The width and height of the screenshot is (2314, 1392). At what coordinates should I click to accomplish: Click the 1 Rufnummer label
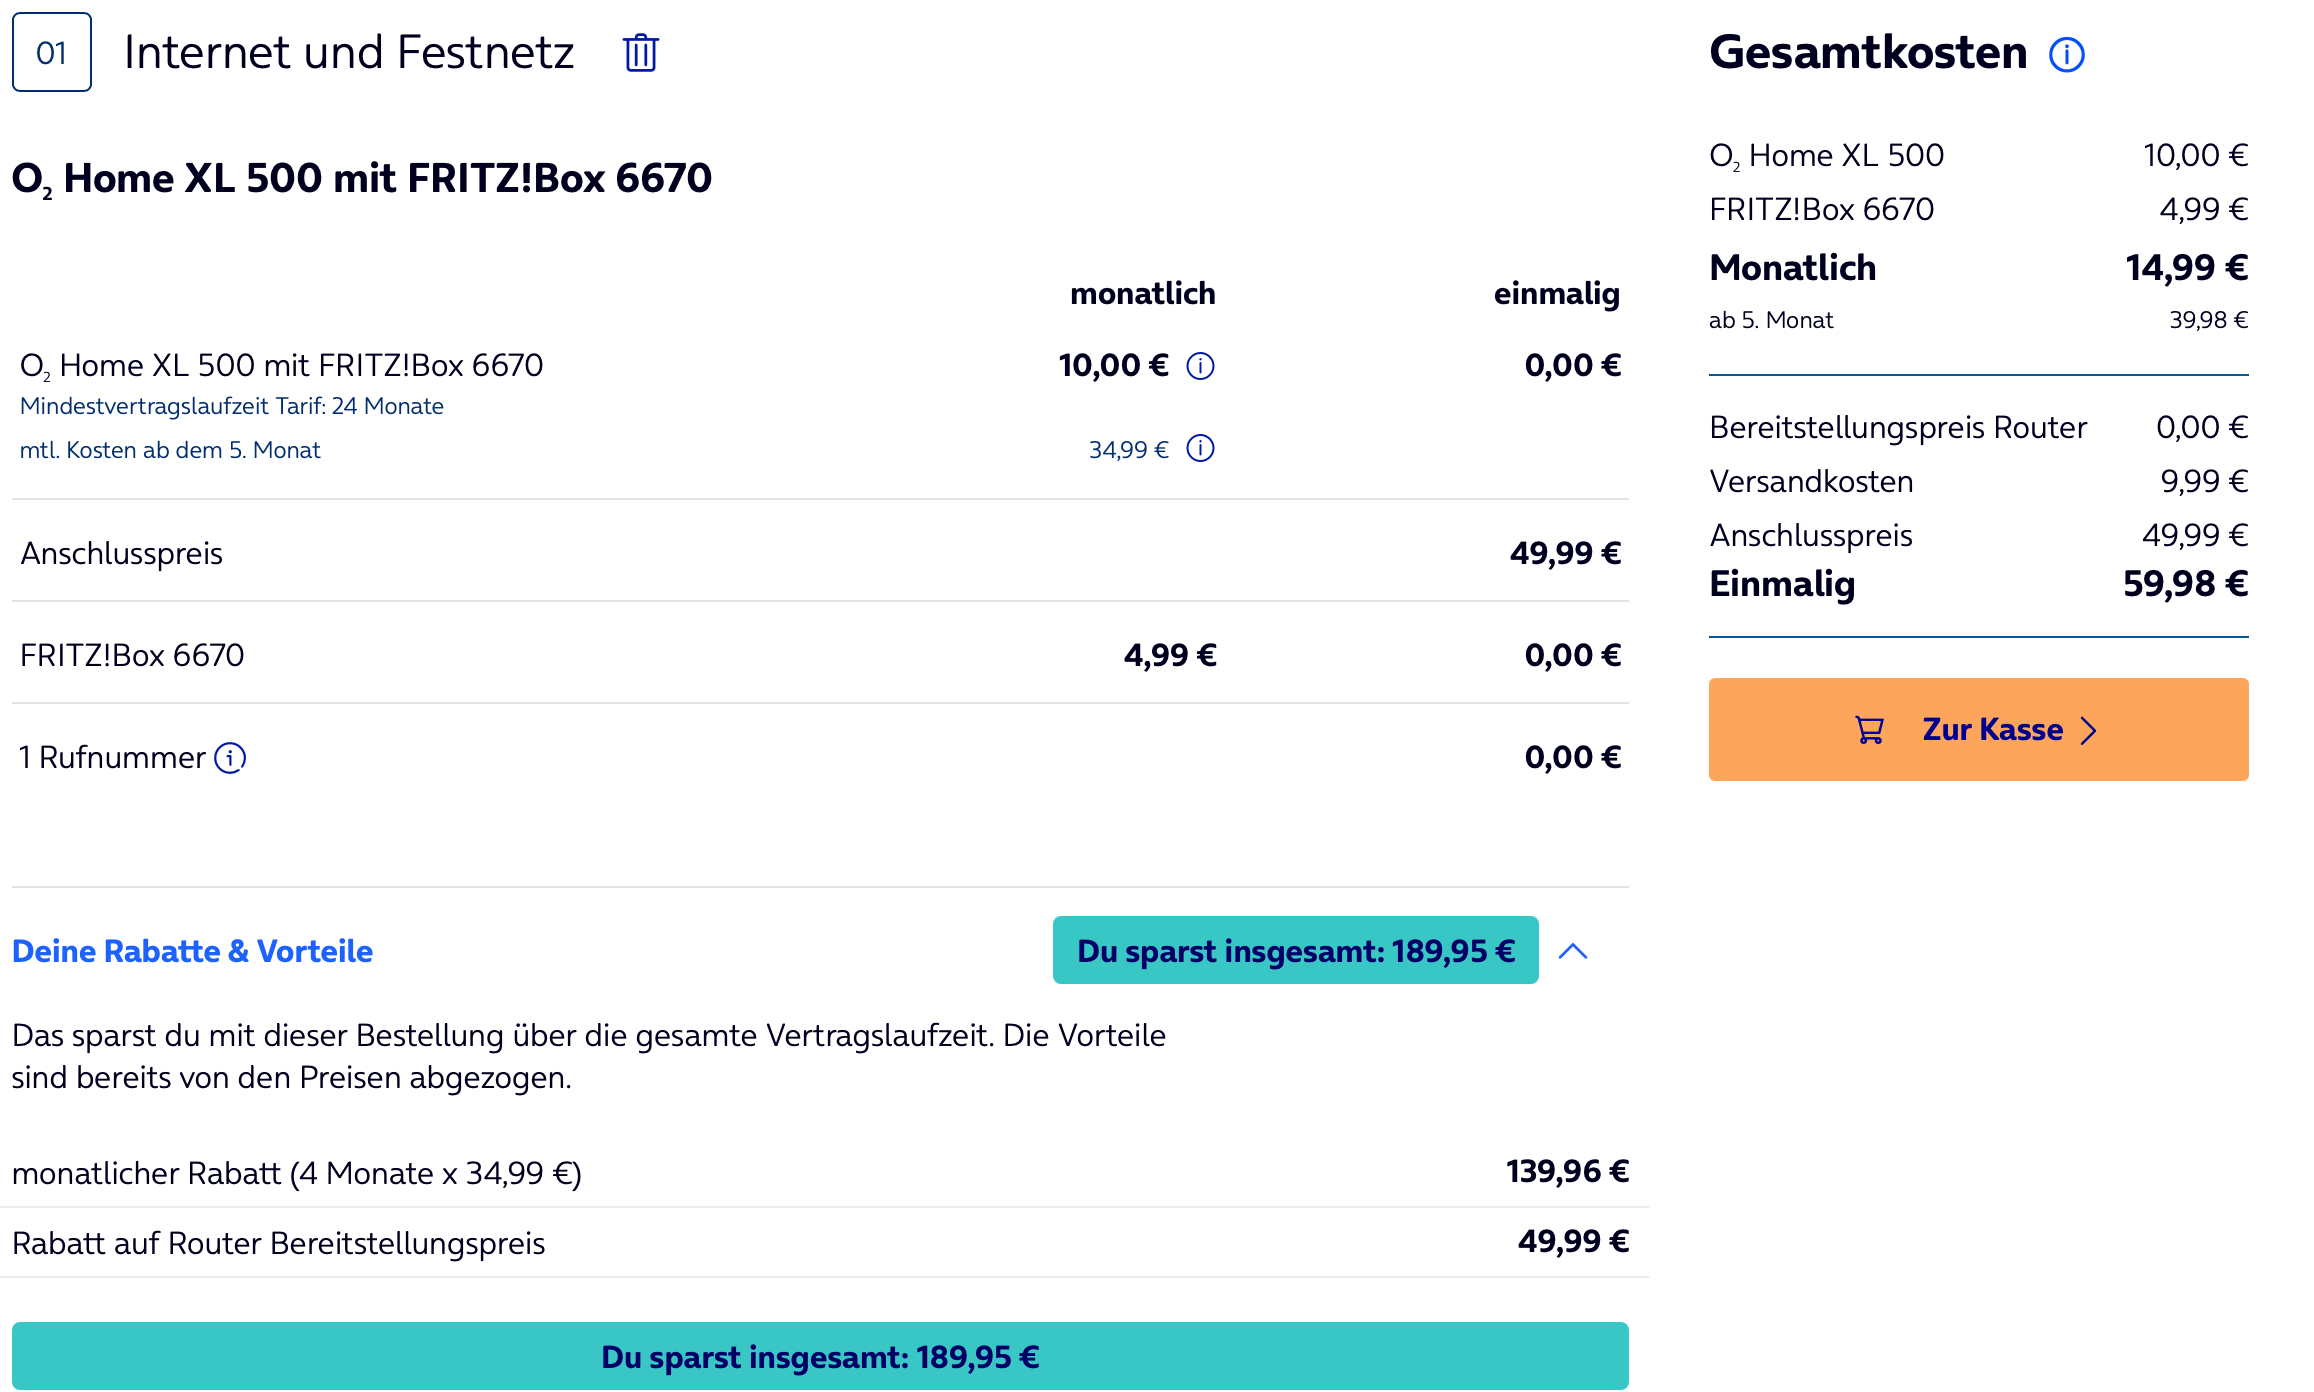click(112, 757)
